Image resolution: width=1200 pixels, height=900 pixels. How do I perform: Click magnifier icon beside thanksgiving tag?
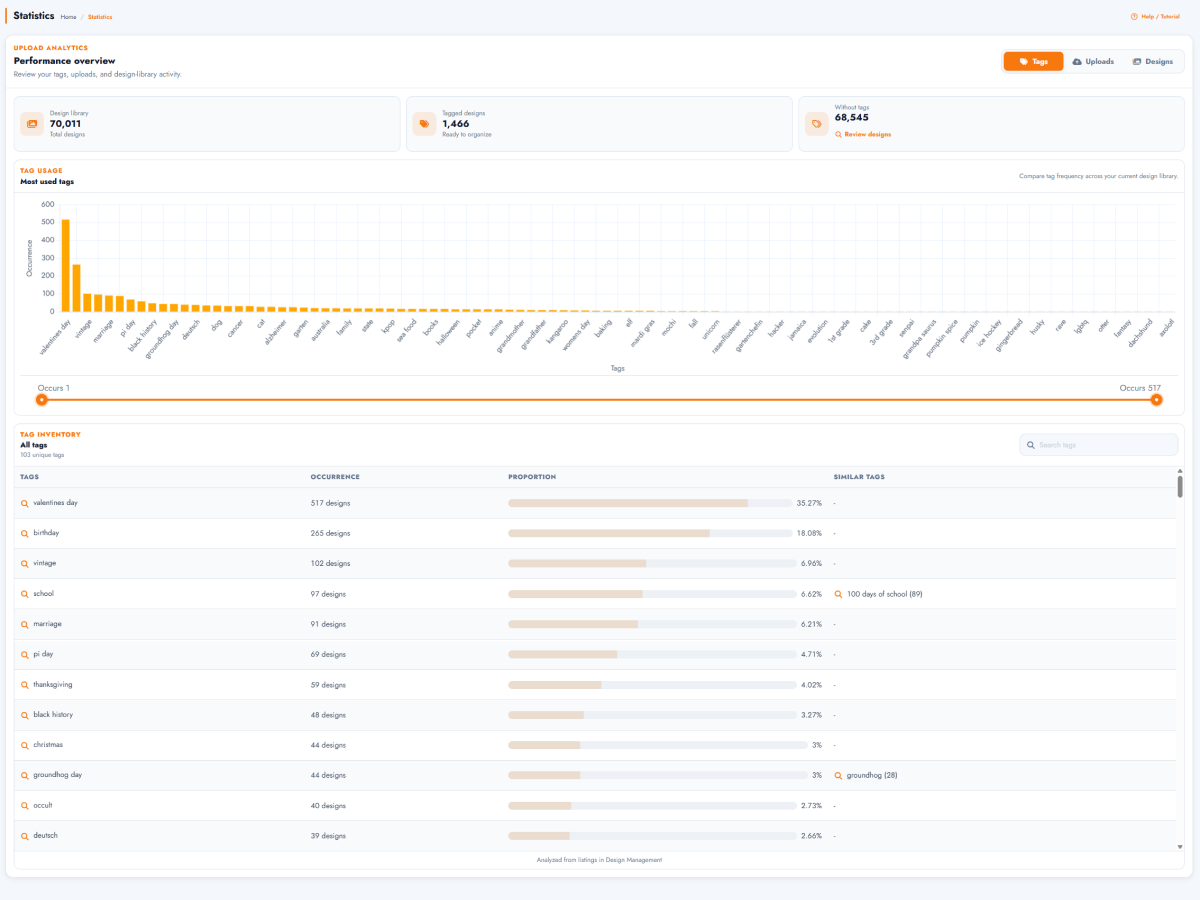pos(25,685)
